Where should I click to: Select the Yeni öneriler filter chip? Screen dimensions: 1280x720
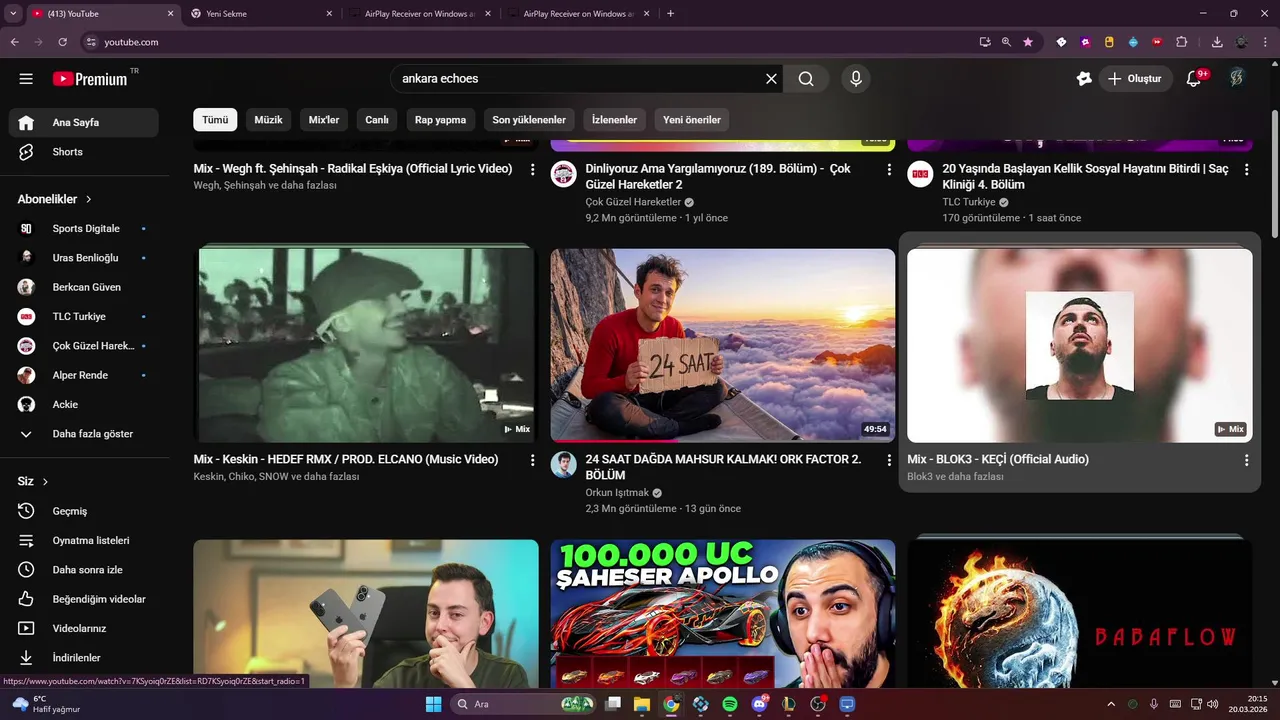coord(692,120)
